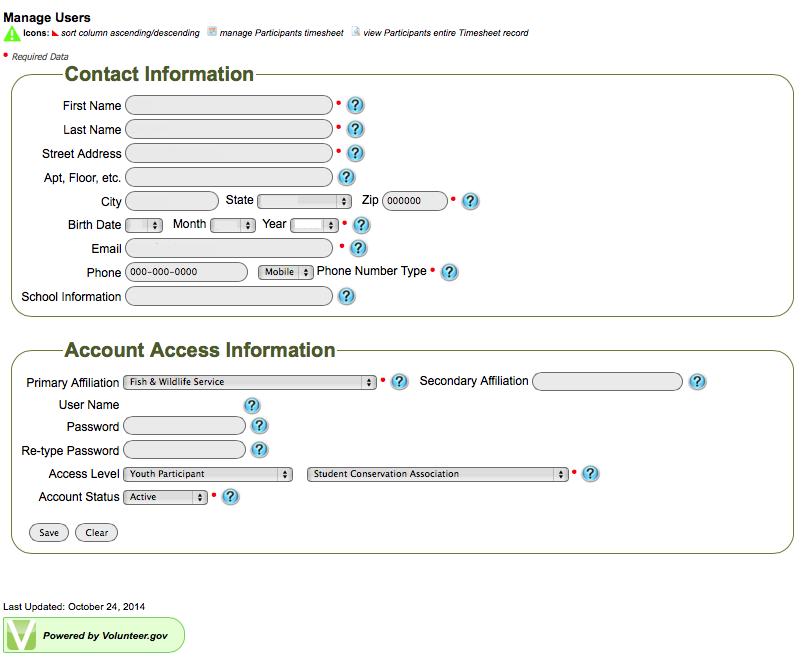Open help for School Information
This screenshot has width=802, height=661.
[346, 296]
